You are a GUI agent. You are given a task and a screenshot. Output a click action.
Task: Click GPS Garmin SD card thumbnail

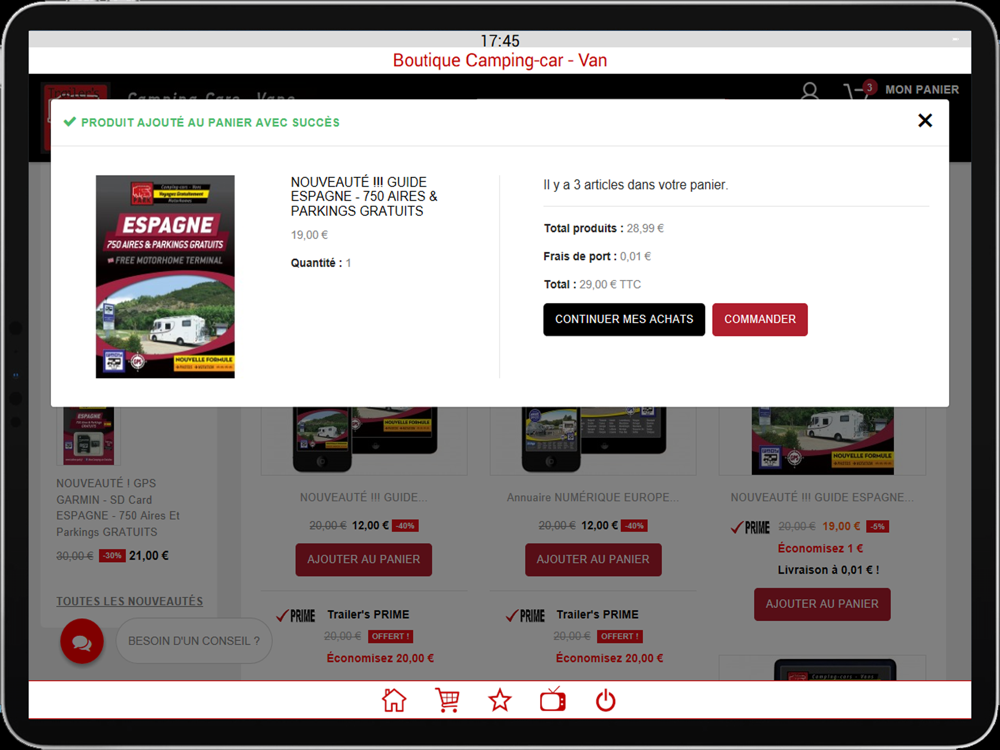pyautogui.click(x=89, y=436)
